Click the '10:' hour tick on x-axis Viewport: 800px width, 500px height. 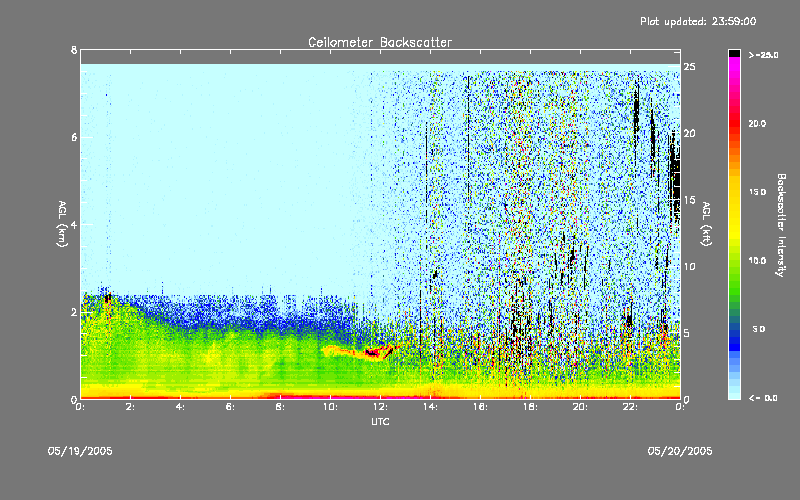(330, 407)
